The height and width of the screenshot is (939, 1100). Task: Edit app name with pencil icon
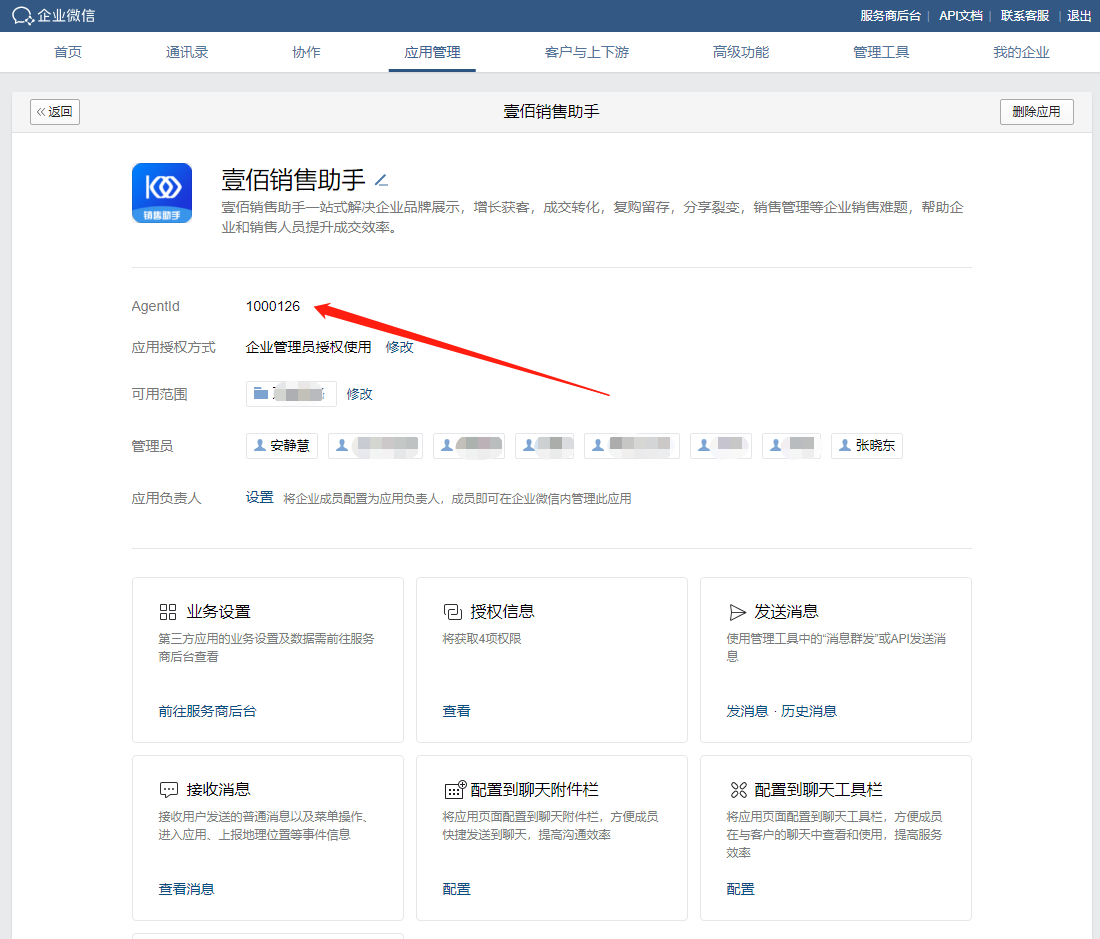click(381, 181)
